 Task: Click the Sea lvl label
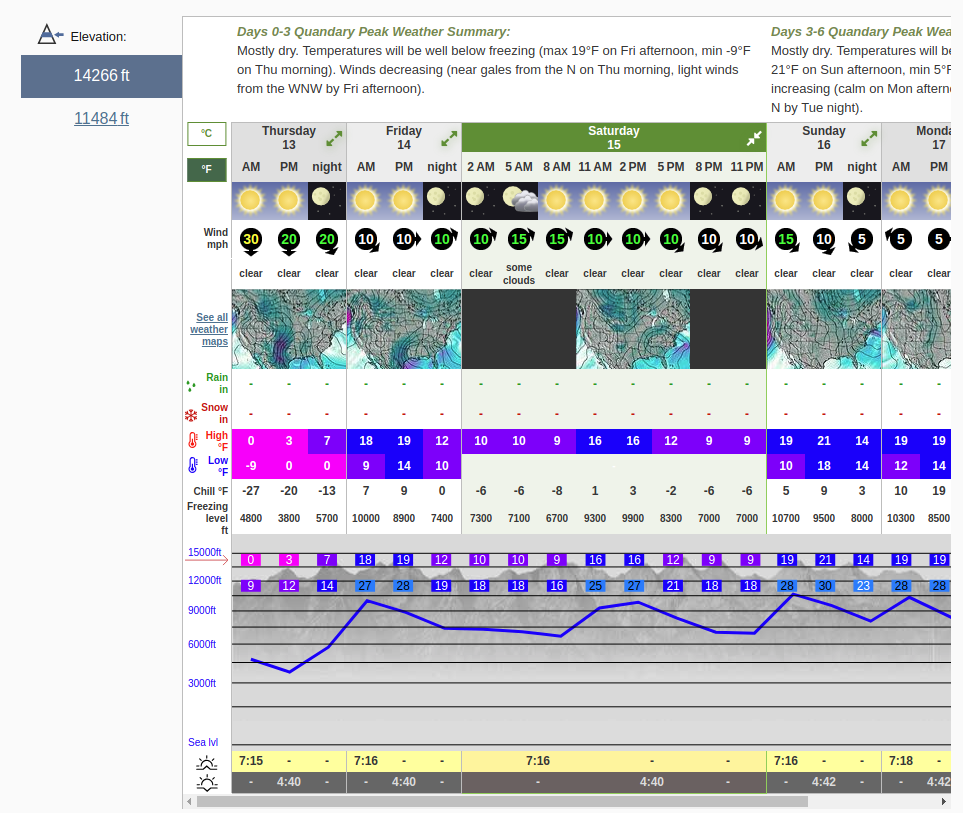(203, 742)
